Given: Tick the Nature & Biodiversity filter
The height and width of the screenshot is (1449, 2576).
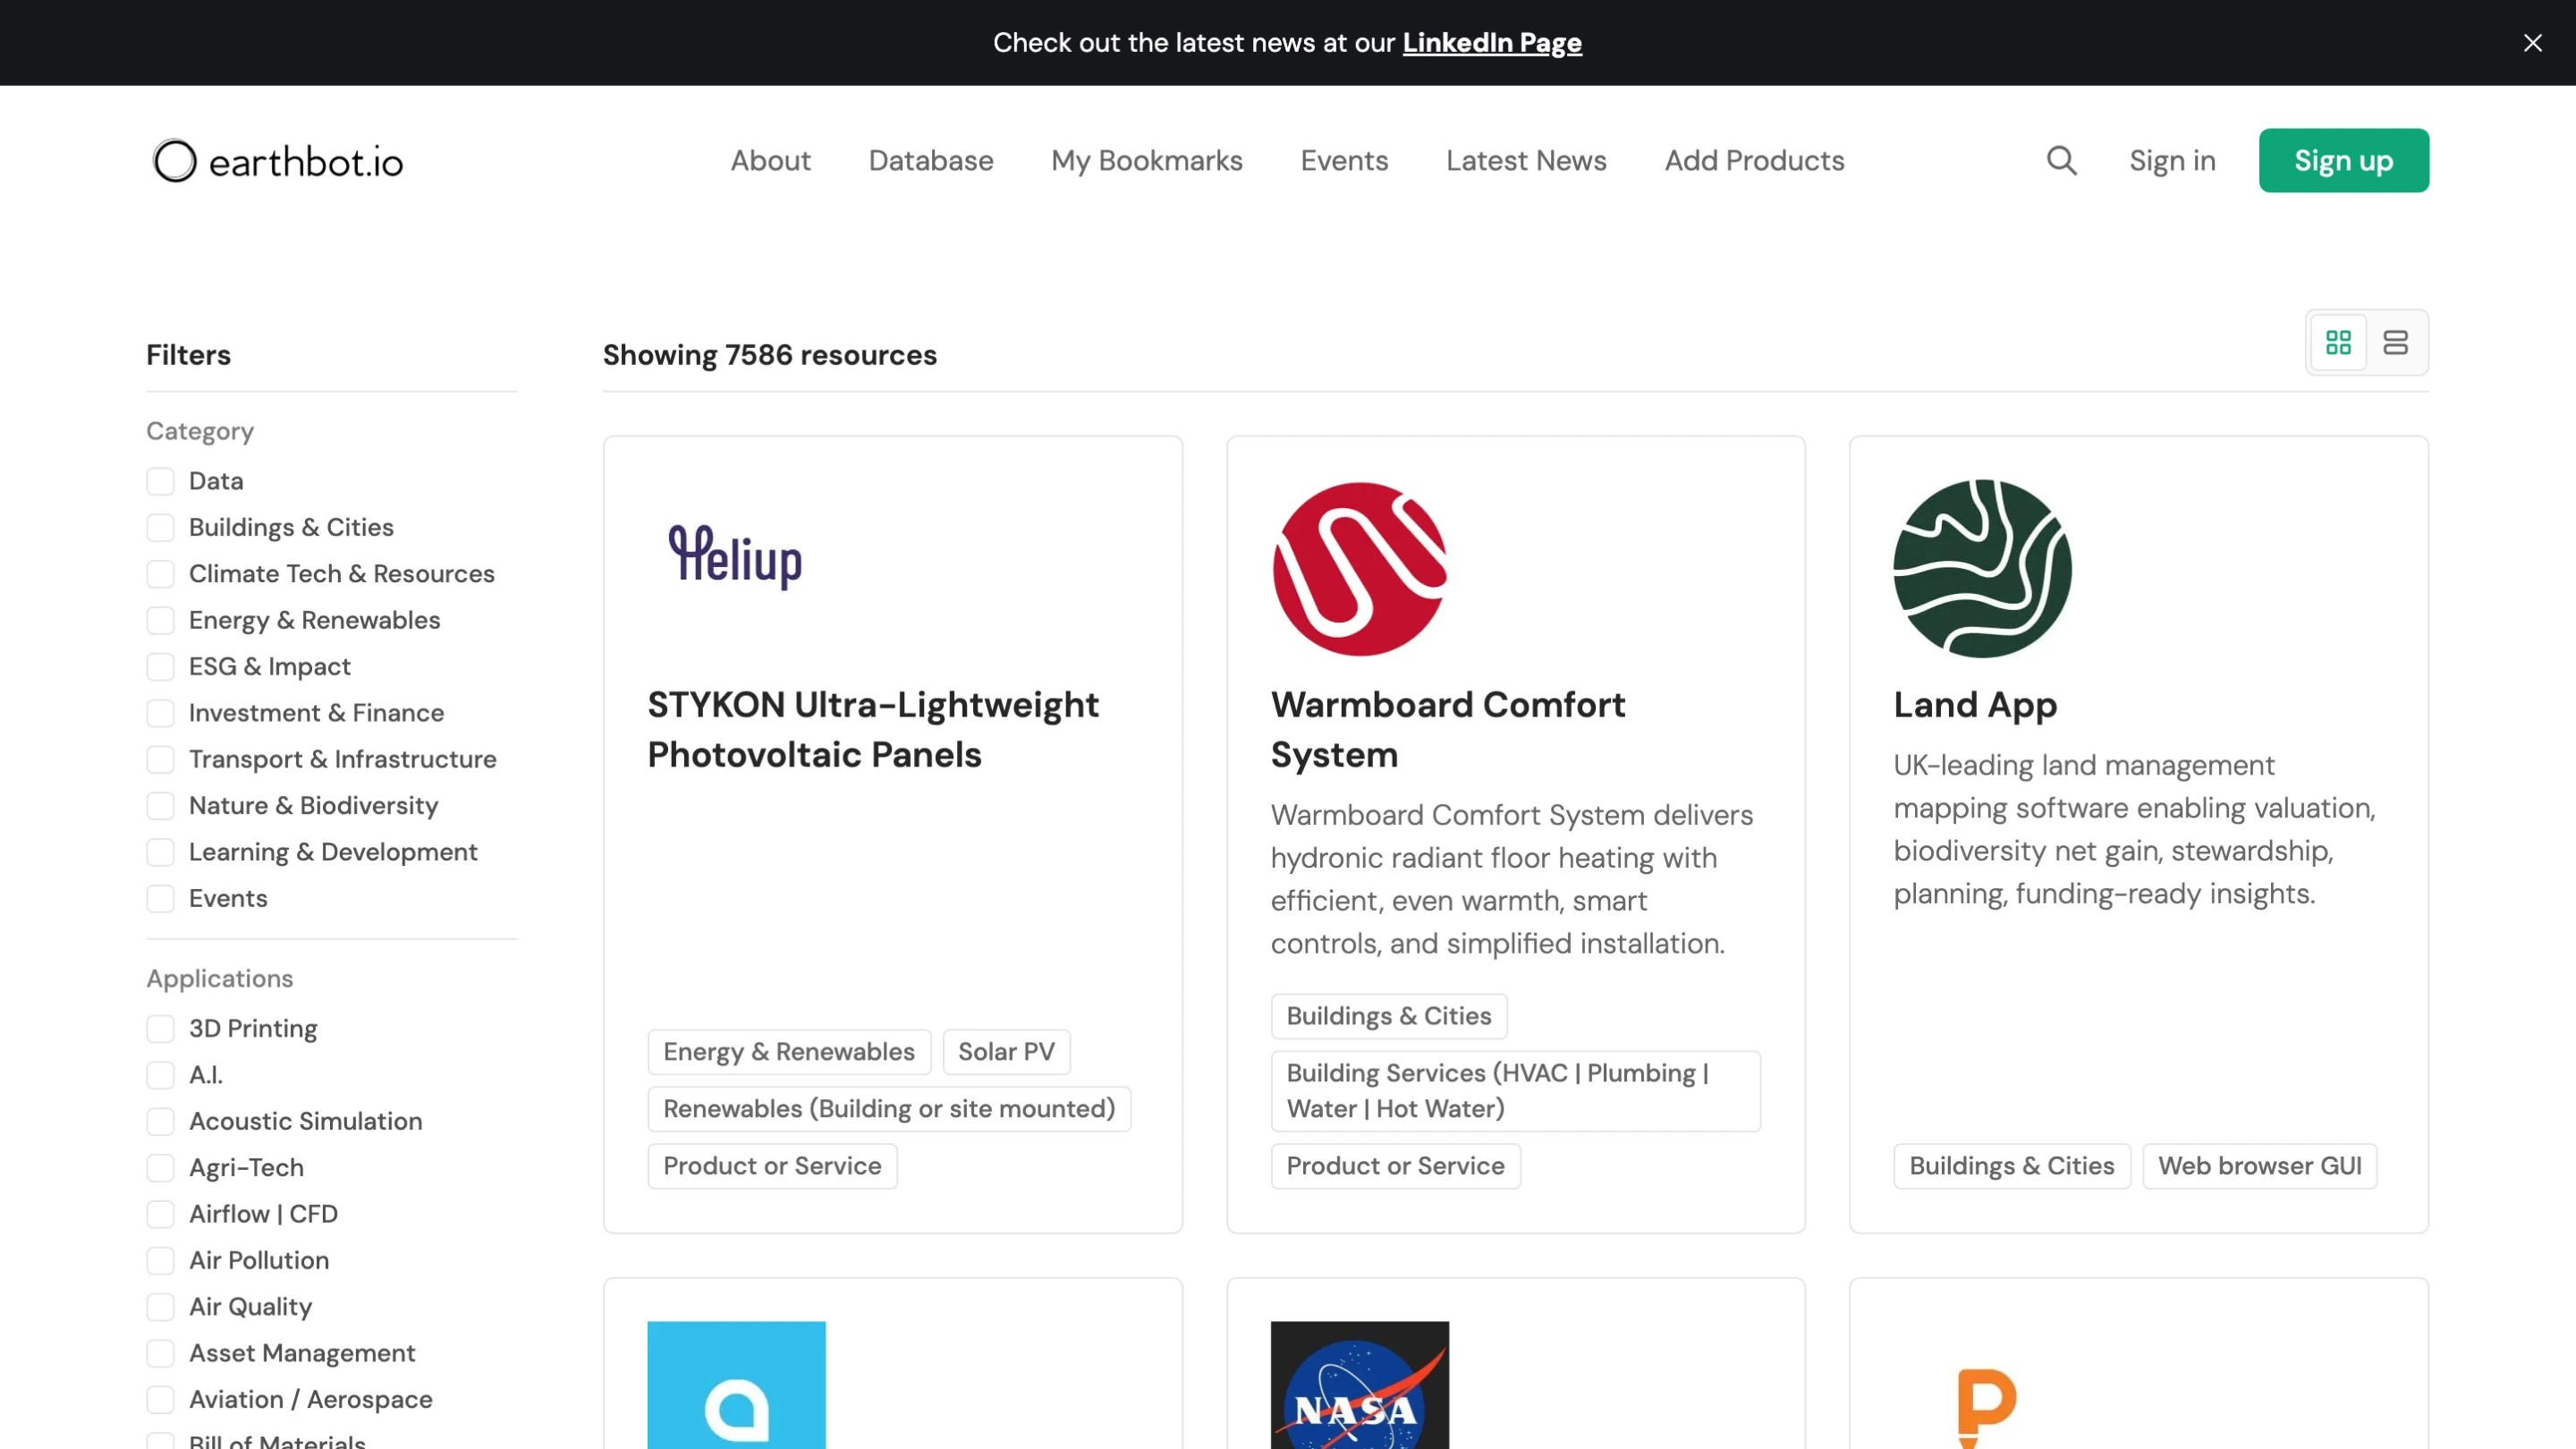Looking at the screenshot, I should (x=160, y=806).
